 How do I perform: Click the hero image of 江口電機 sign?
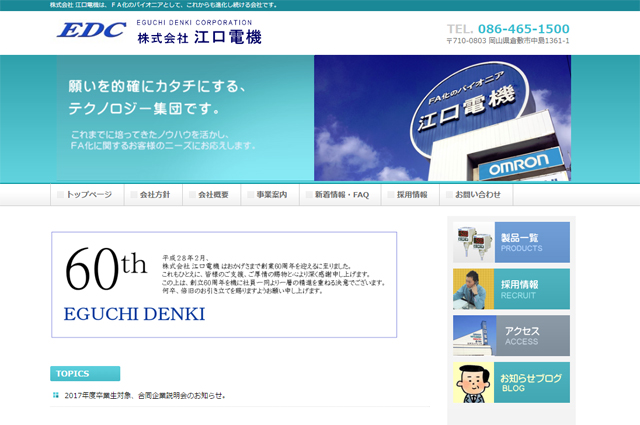click(x=442, y=118)
